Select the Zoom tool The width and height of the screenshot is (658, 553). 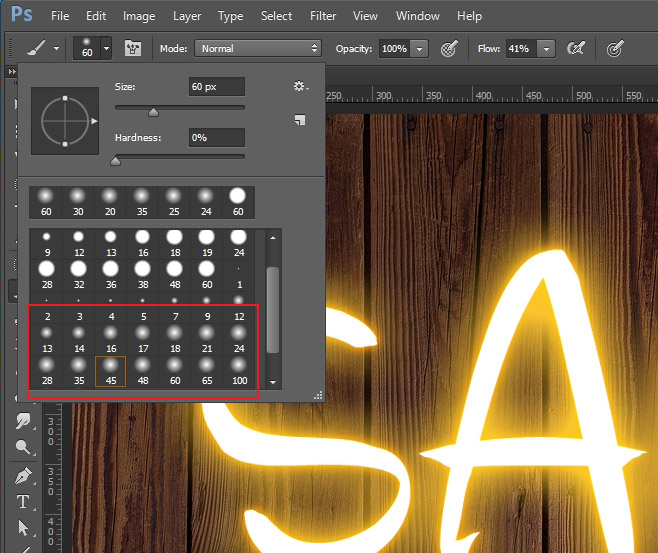coord(24,448)
